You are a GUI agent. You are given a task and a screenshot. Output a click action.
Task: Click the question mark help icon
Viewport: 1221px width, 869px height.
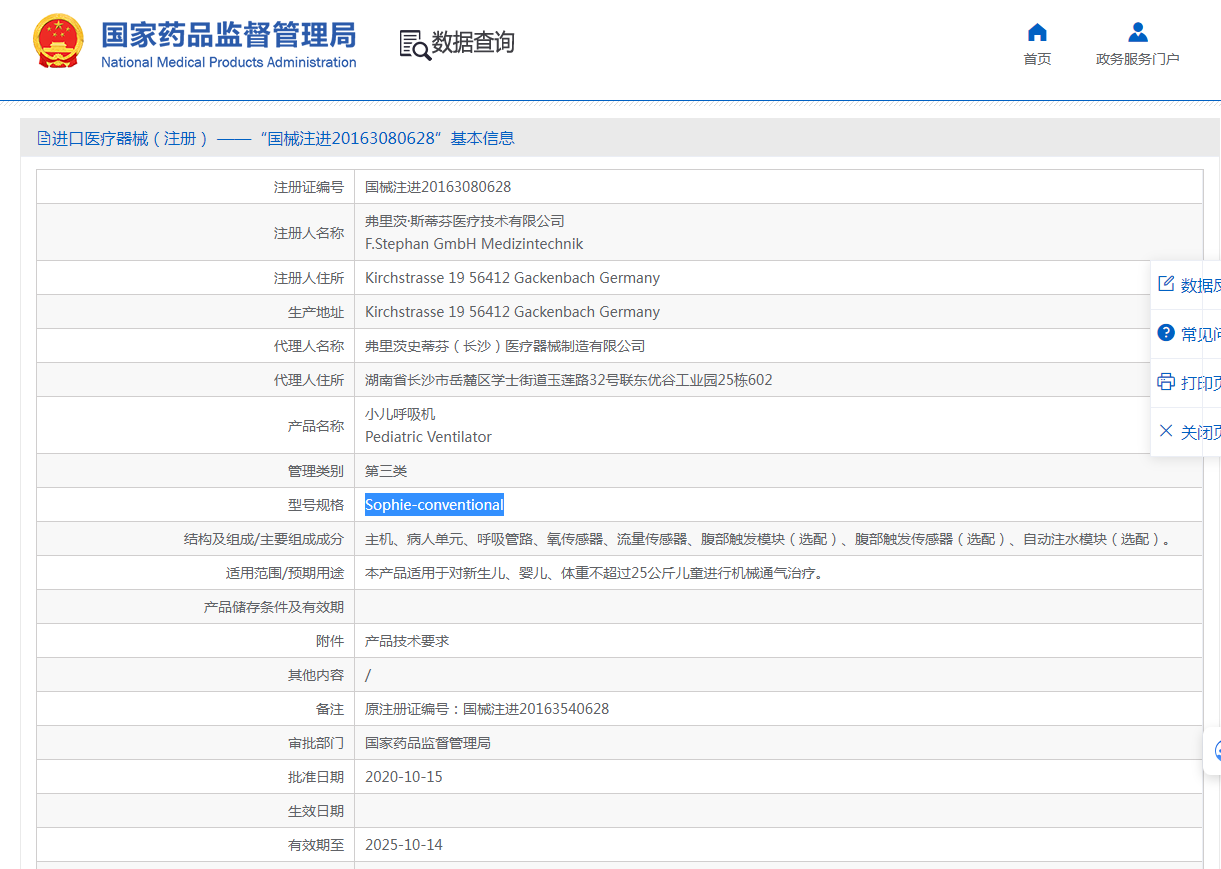point(1165,333)
